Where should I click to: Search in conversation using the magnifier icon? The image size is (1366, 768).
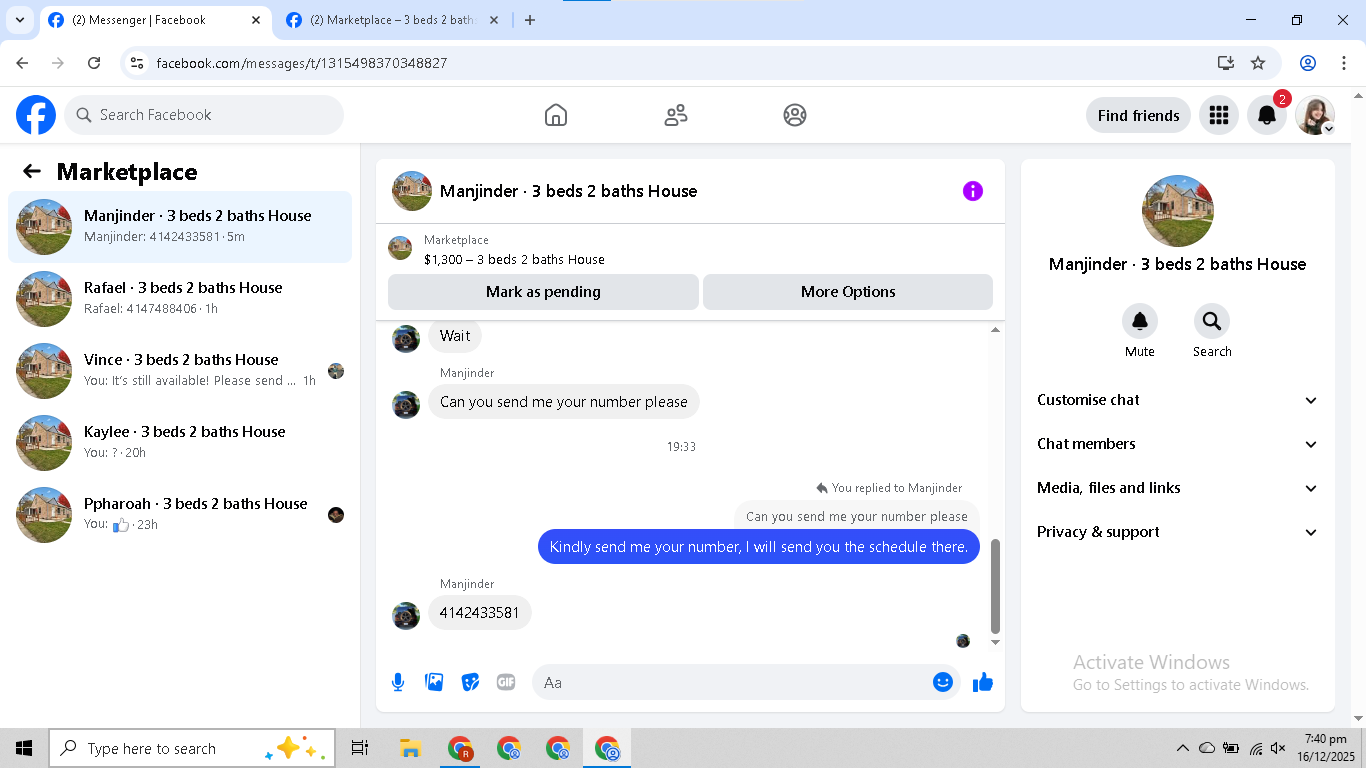[x=1212, y=321]
